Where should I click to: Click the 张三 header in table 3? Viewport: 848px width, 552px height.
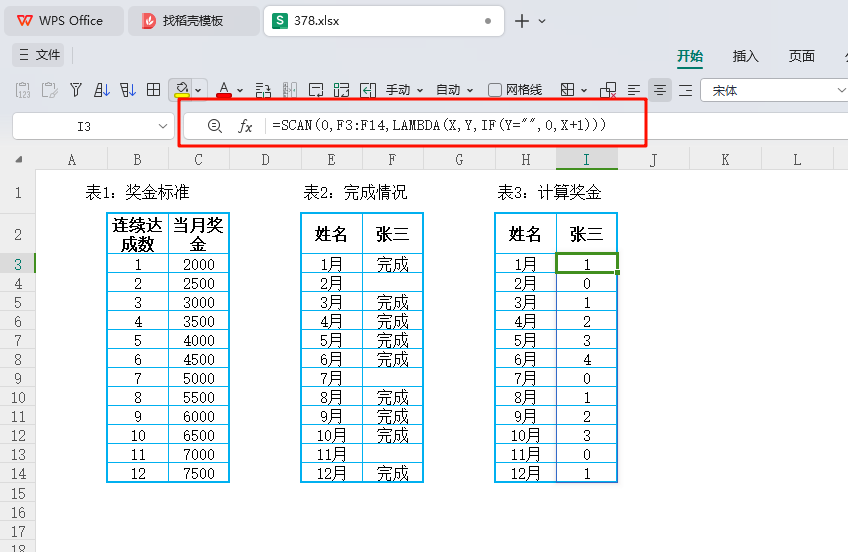pyautogui.click(x=587, y=234)
